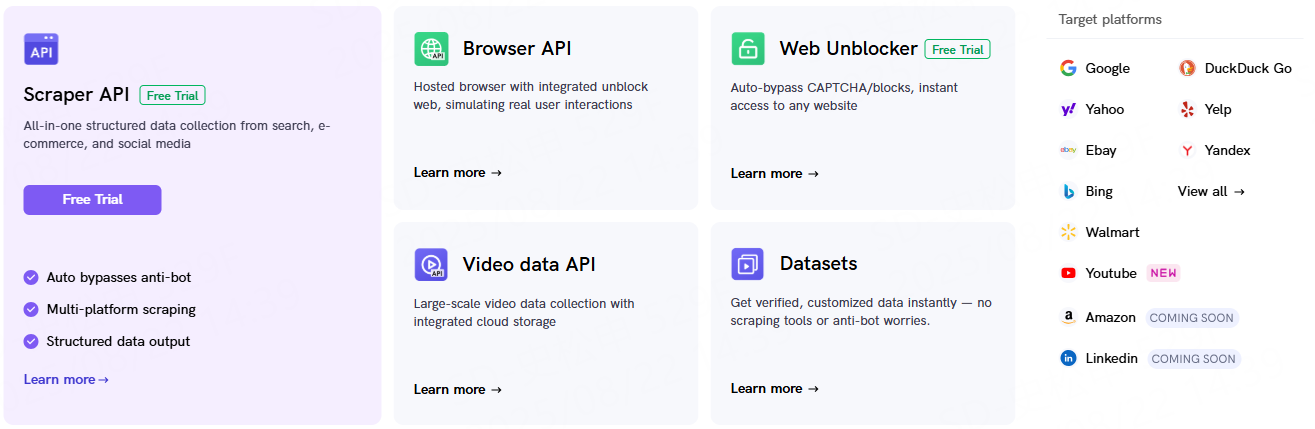The height and width of the screenshot is (429, 1315).
Task: Click the Web Unblocker padlock icon
Action: tap(747, 49)
